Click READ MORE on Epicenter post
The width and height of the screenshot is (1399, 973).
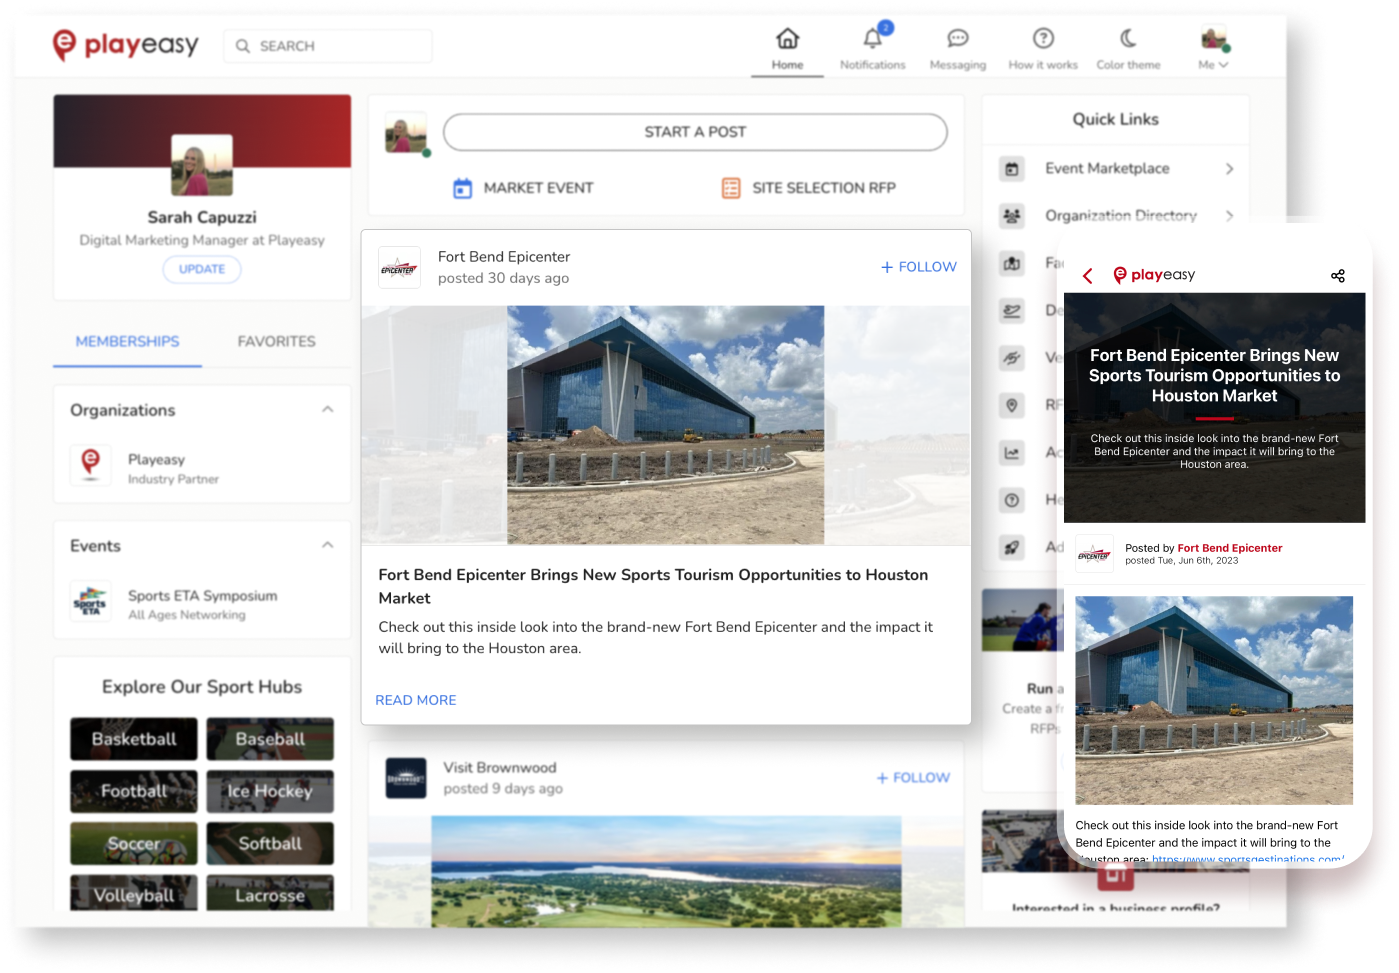416,700
